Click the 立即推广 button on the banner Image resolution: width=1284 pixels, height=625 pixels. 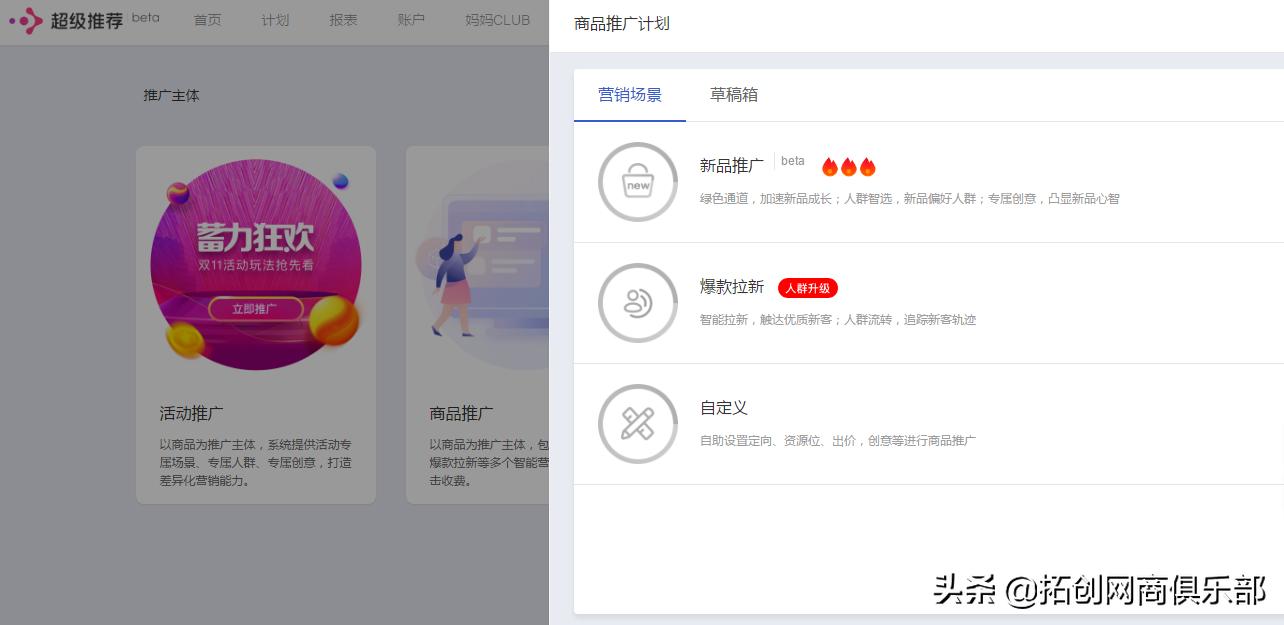[256, 308]
